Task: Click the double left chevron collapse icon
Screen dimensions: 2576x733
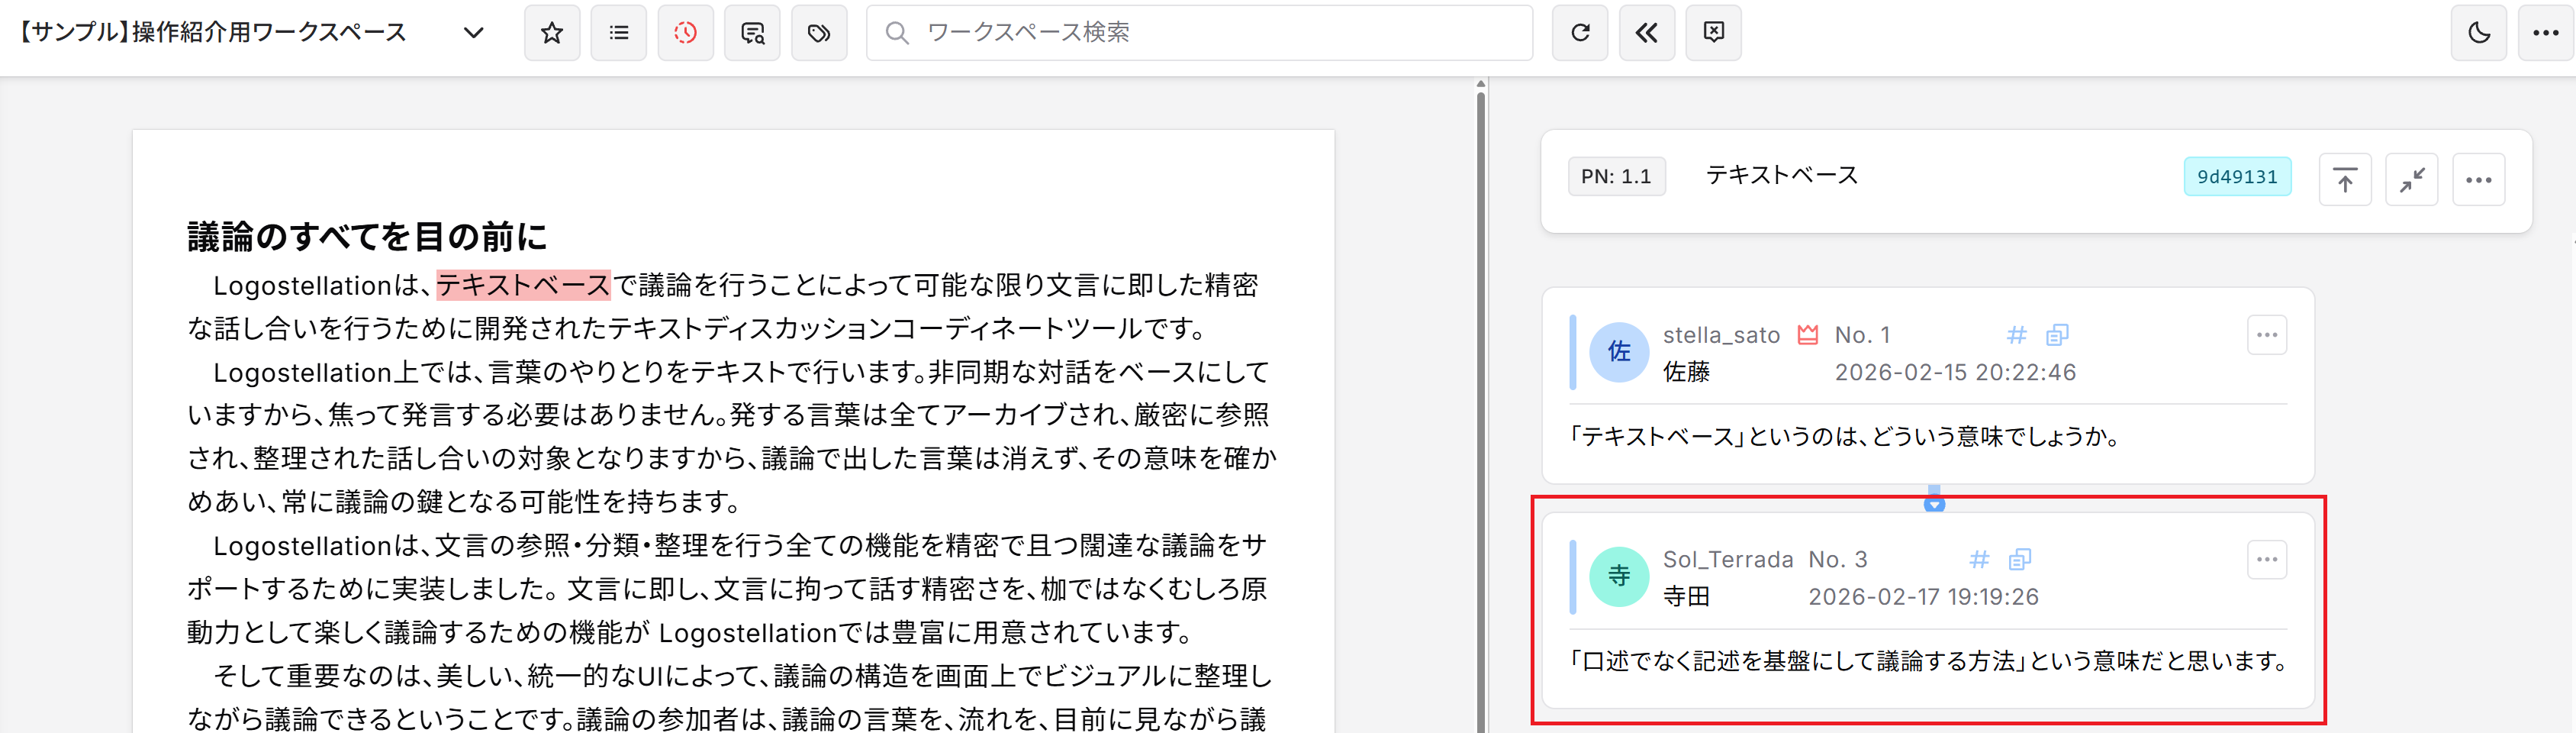Action: 1647,33
